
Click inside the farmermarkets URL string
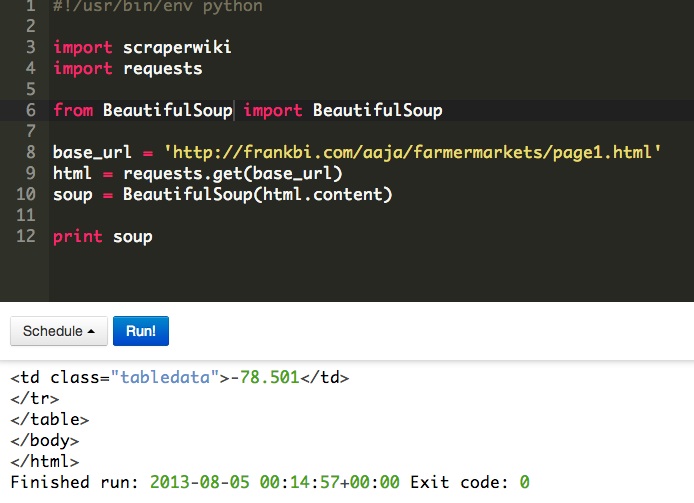point(413,152)
